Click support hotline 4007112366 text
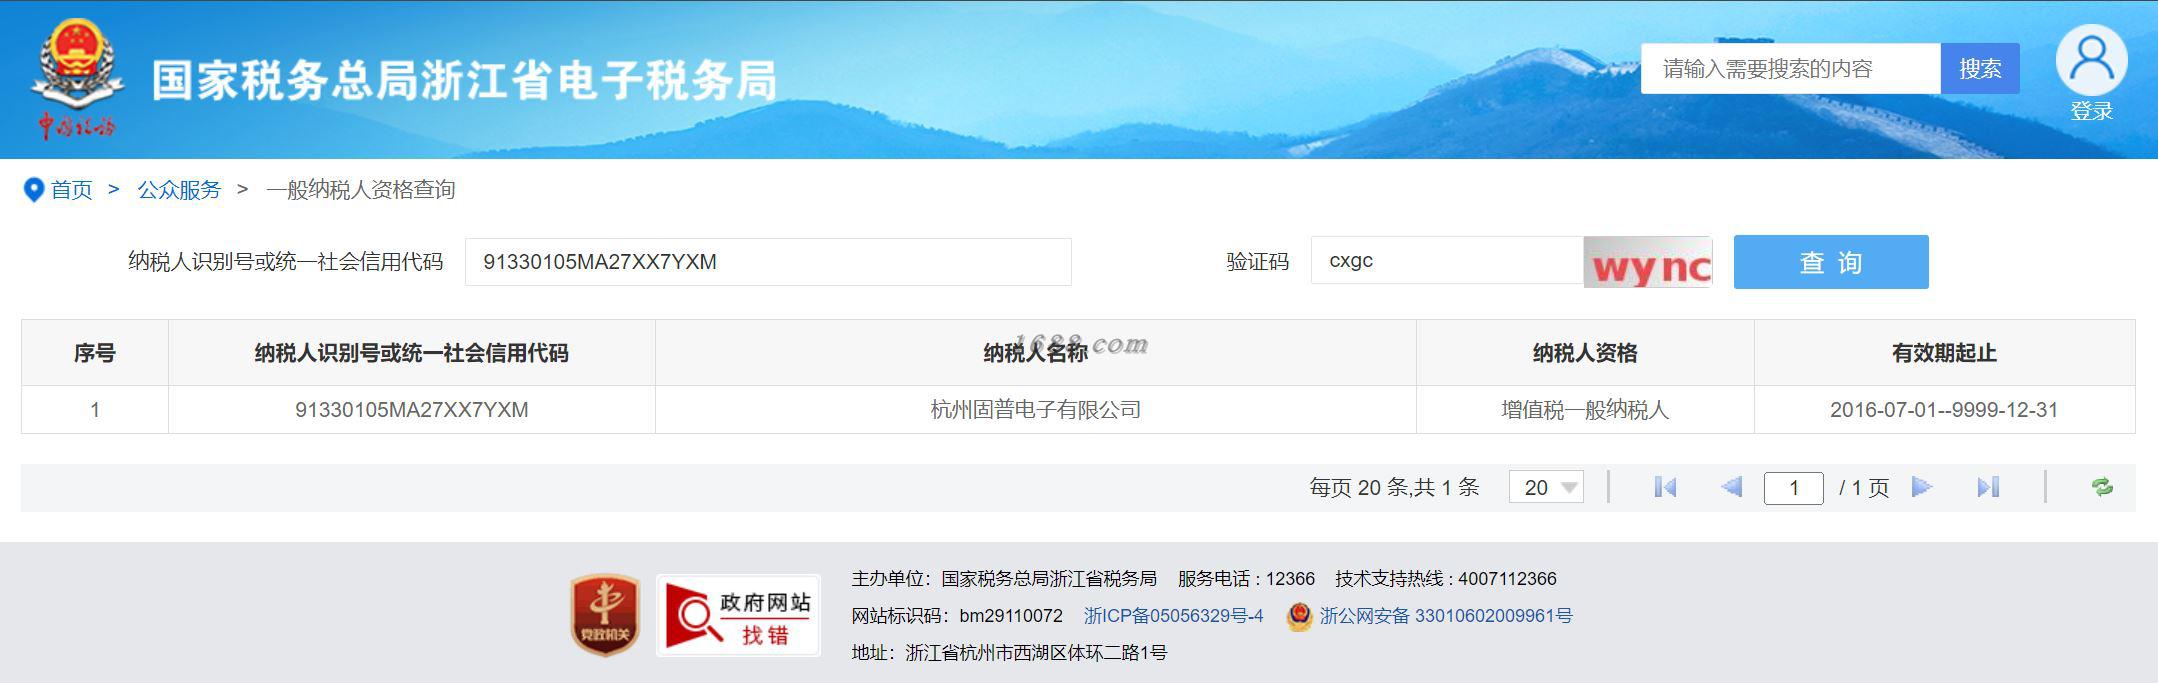This screenshot has height=683, width=2158. [1507, 579]
